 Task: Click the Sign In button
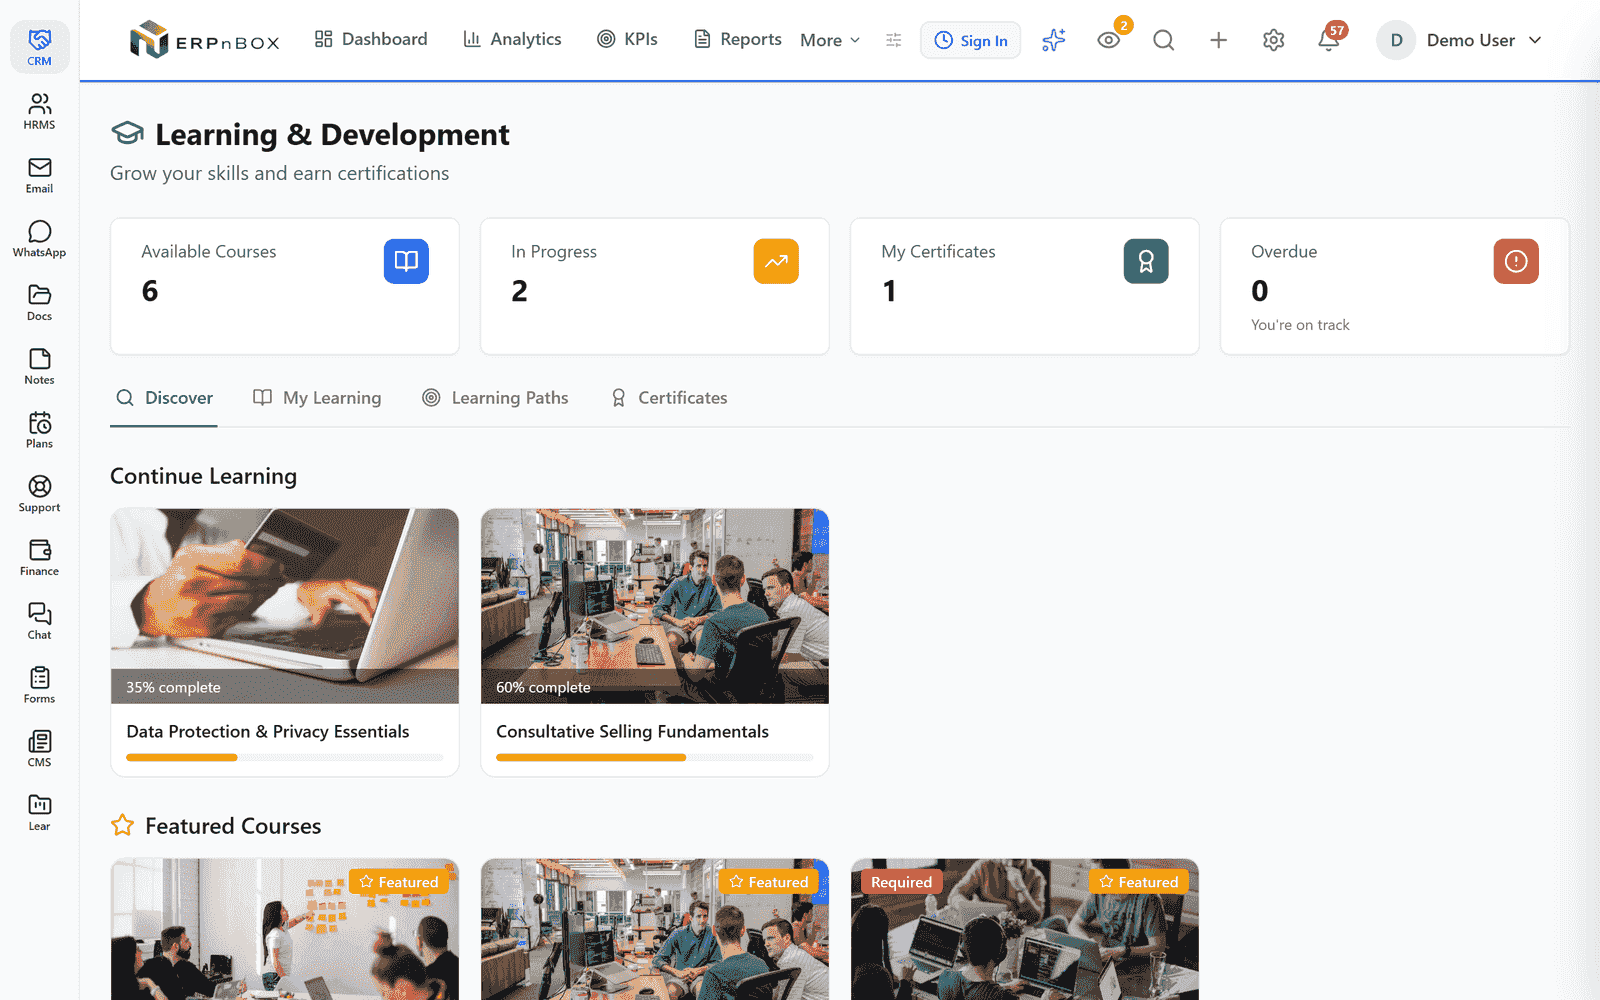click(x=971, y=40)
